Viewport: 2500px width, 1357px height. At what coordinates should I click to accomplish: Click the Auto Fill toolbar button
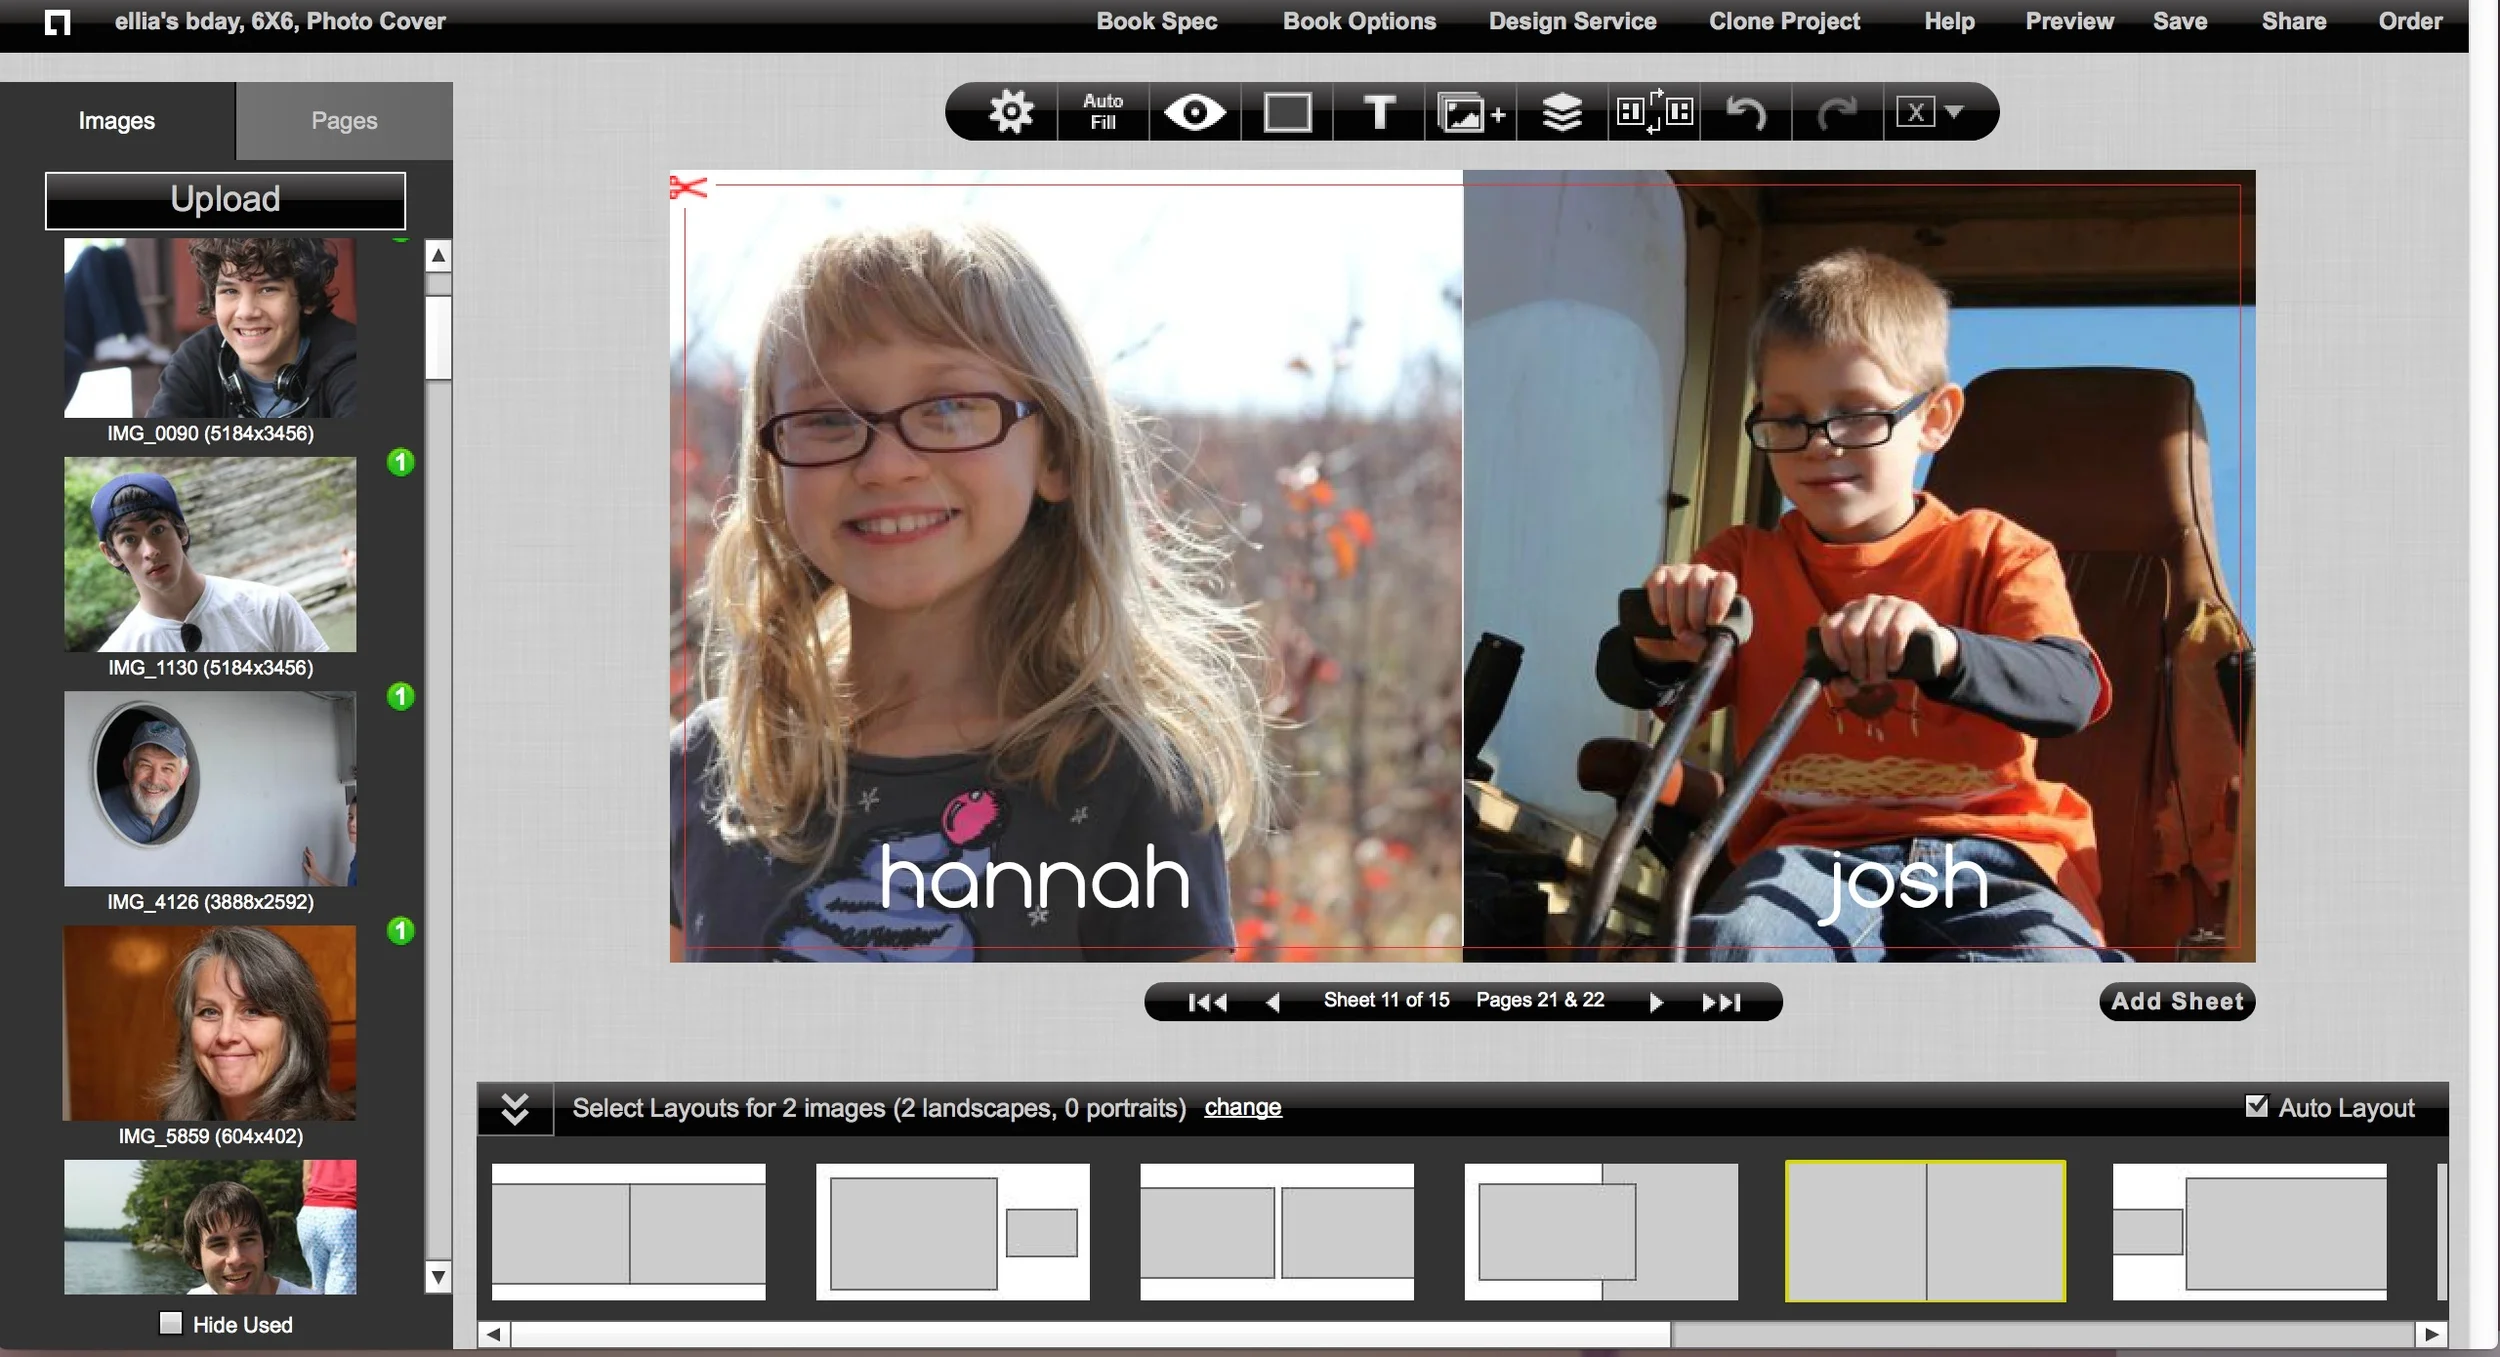[1102, 111]
